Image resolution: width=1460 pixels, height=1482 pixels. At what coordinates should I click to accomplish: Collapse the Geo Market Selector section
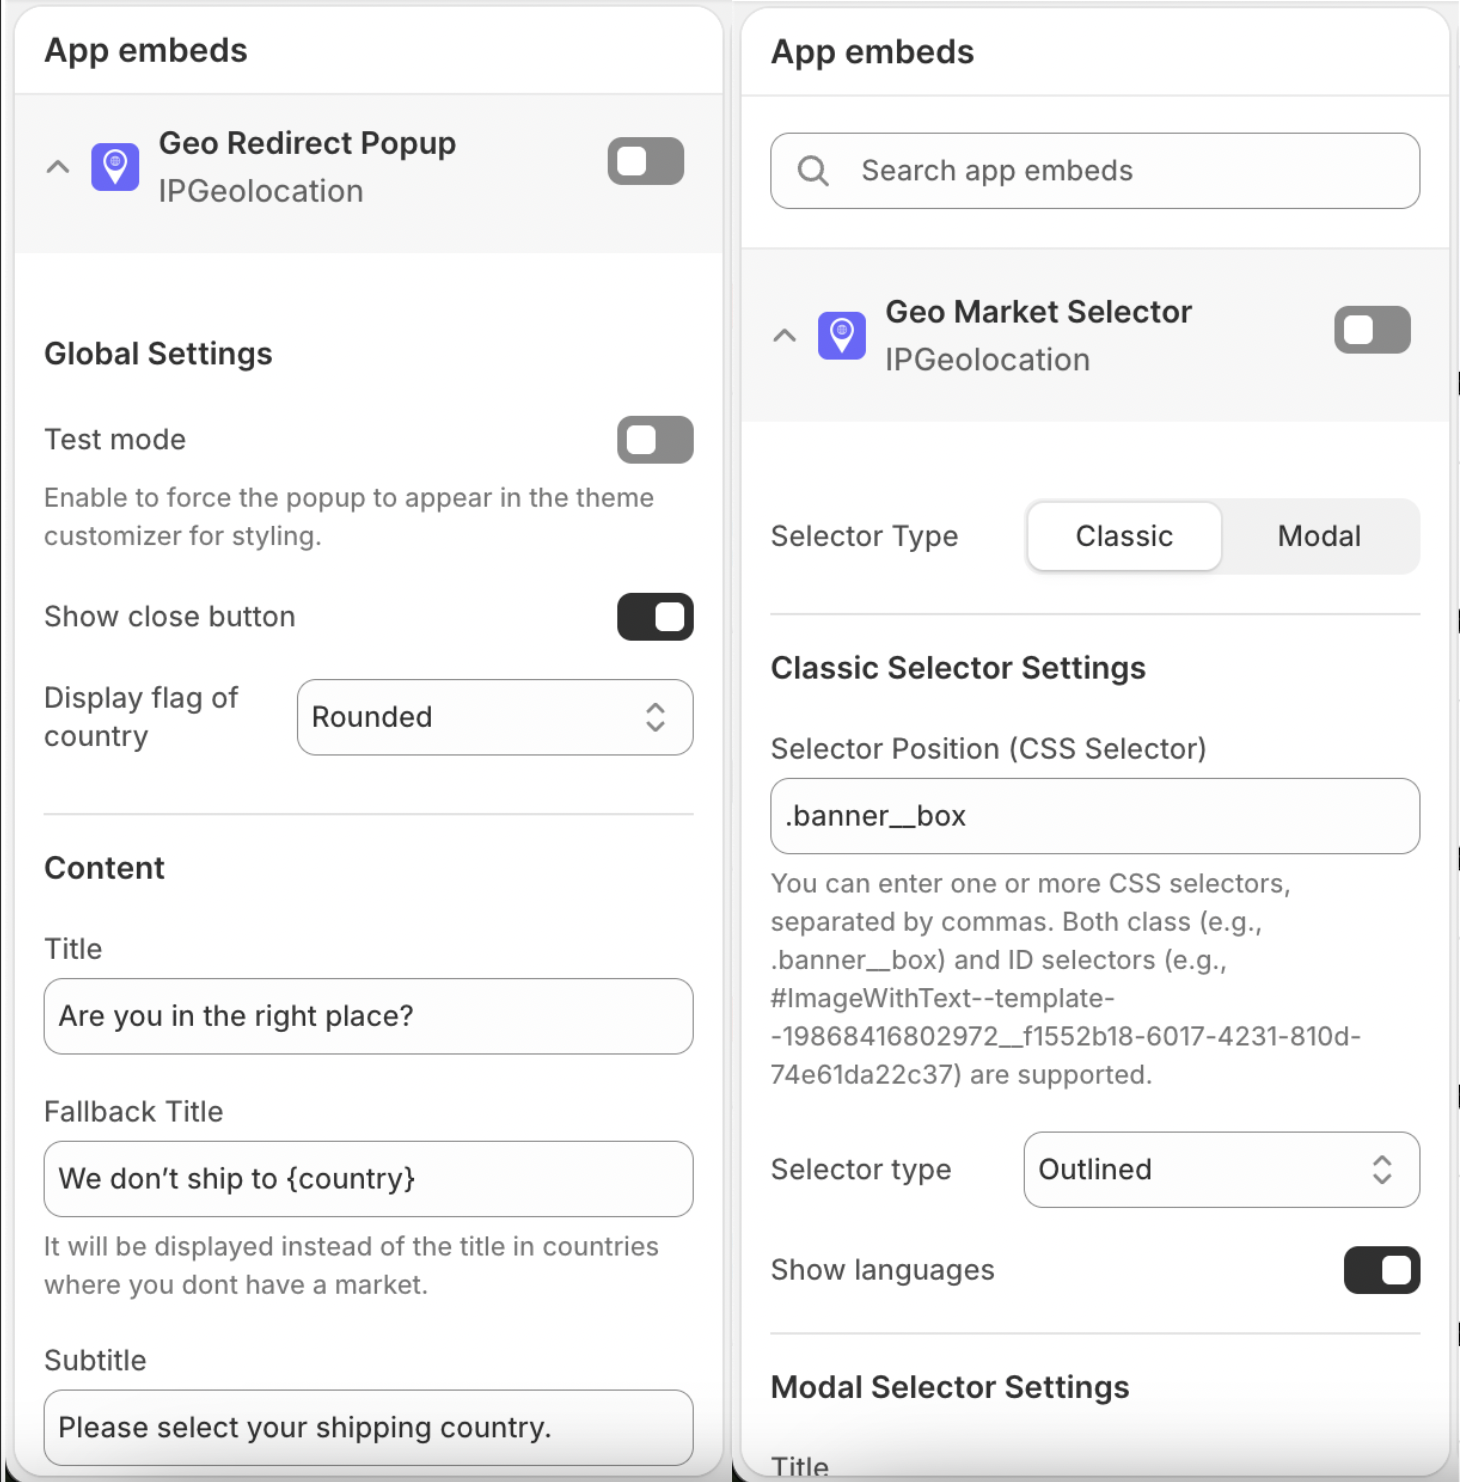[x=784, y=336]
